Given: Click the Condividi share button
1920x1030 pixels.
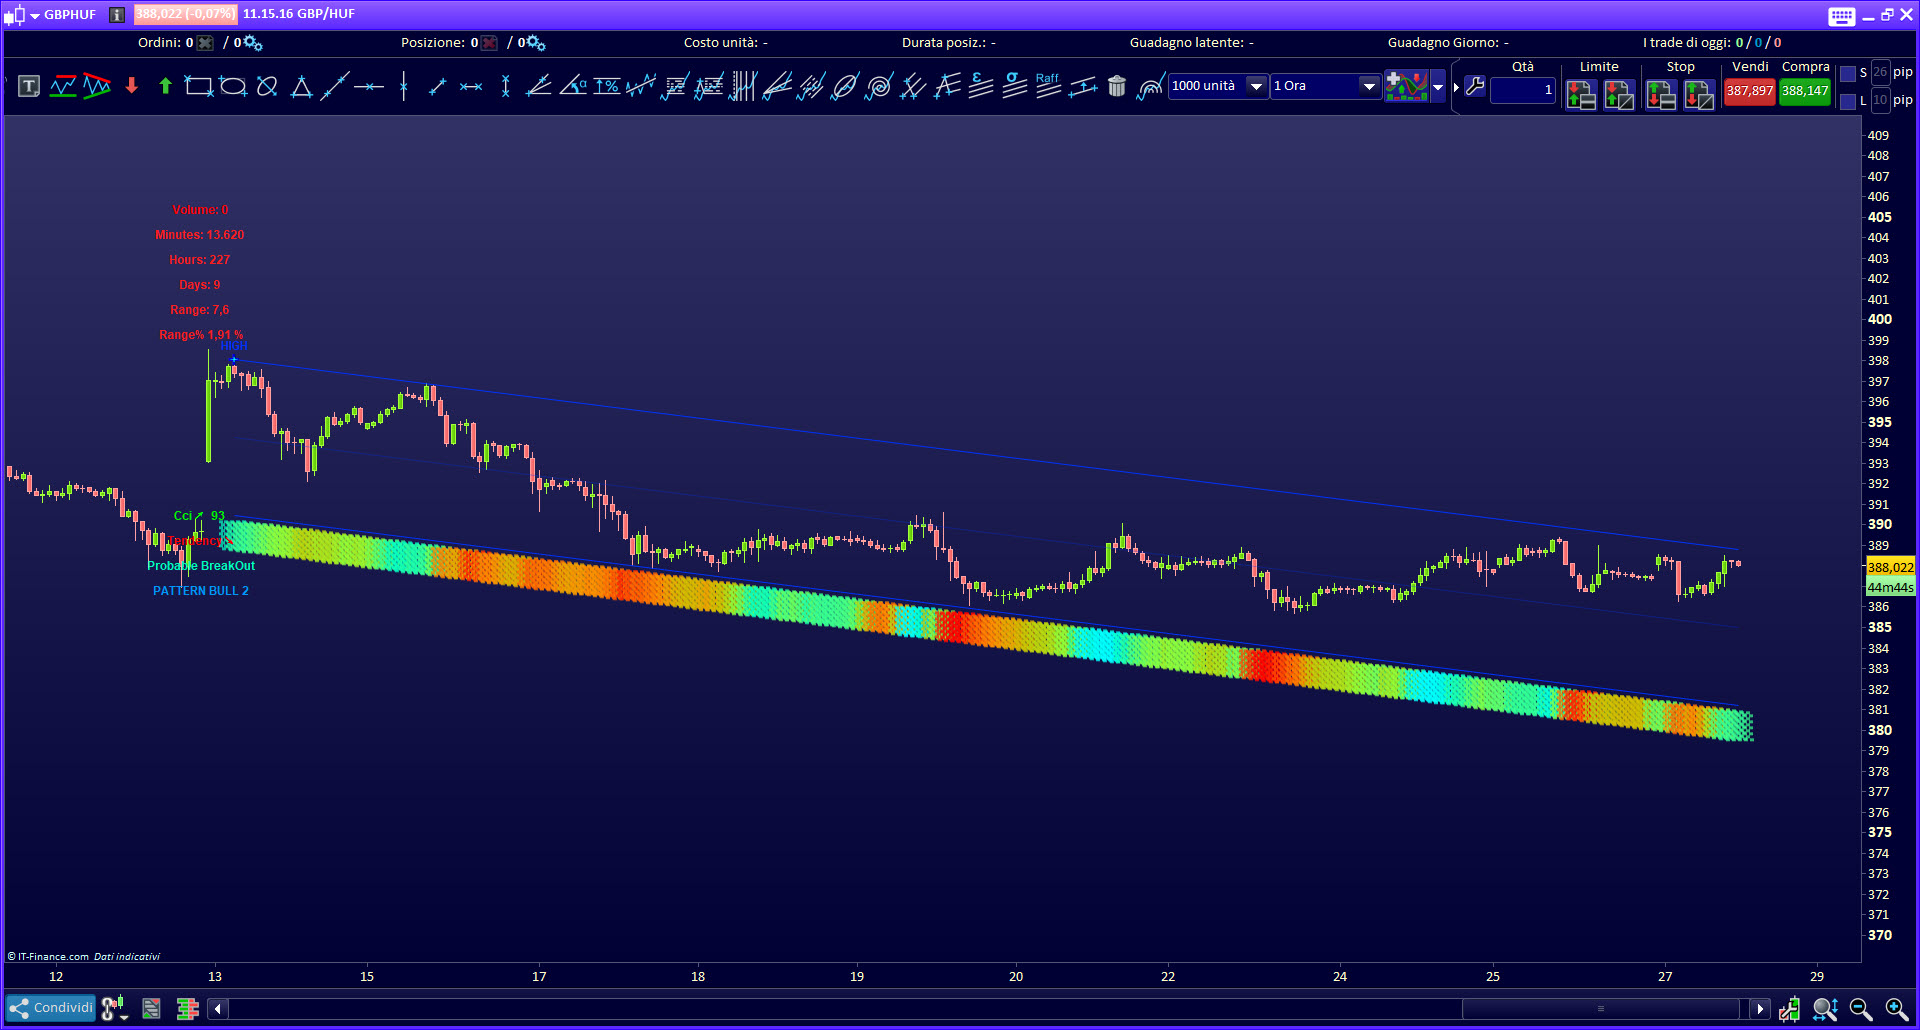Looking at the screenshot, I should tap(51, 1008).
